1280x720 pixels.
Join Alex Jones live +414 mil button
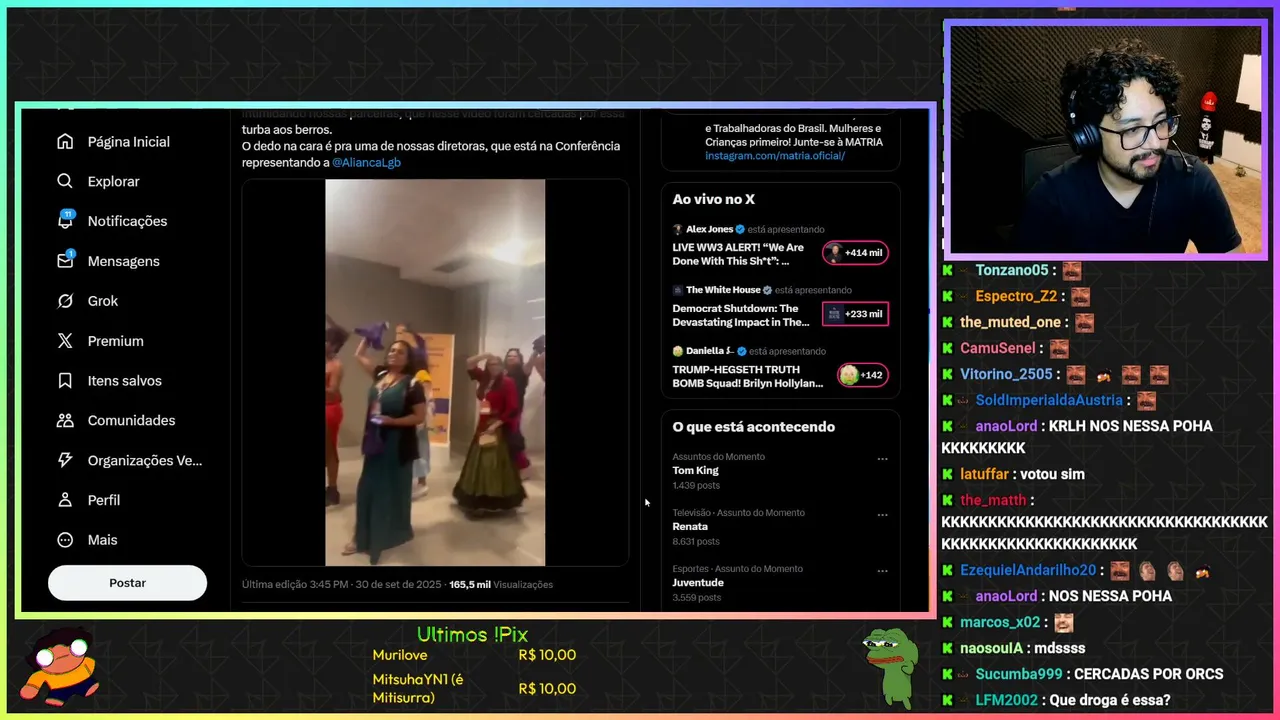855,253
